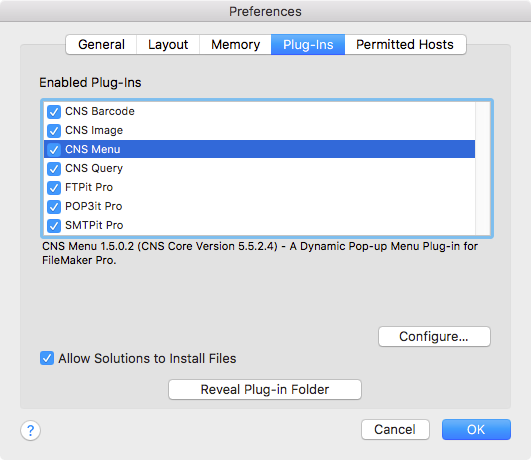Click the help question mark icon
Viewport: 531px width, 460px height.
(30, 430)
